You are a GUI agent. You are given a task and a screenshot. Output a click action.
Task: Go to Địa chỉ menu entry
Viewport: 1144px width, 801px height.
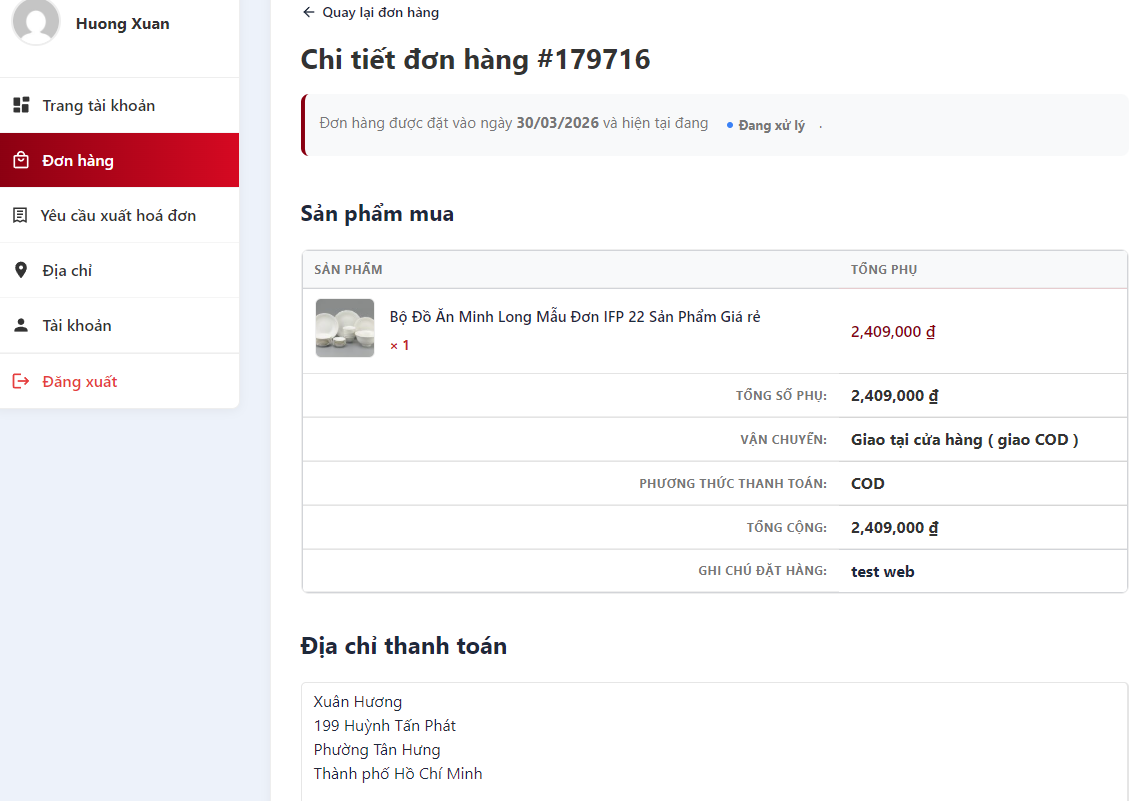pyautogui.click(x=67, y=270)
